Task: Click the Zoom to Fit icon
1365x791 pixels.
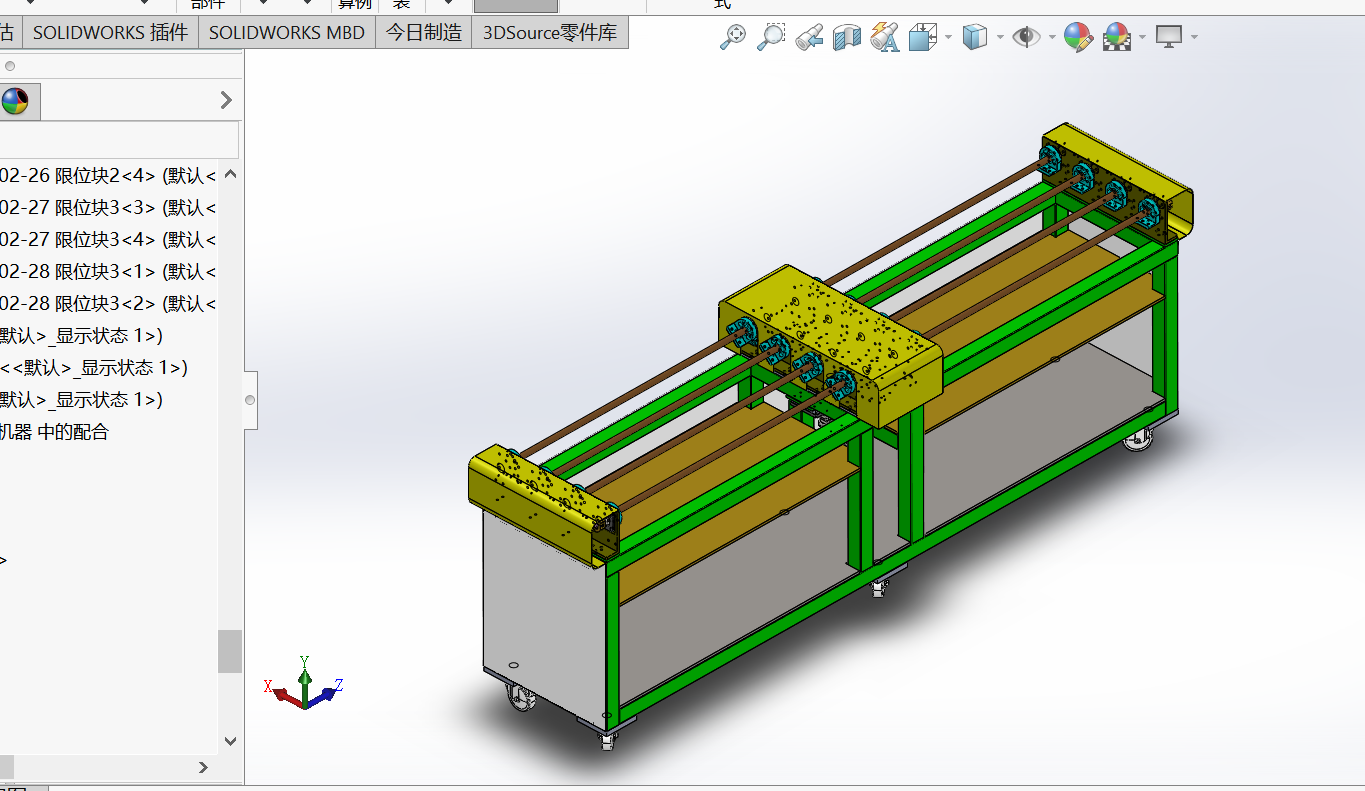Action: [x=733, y=37]
